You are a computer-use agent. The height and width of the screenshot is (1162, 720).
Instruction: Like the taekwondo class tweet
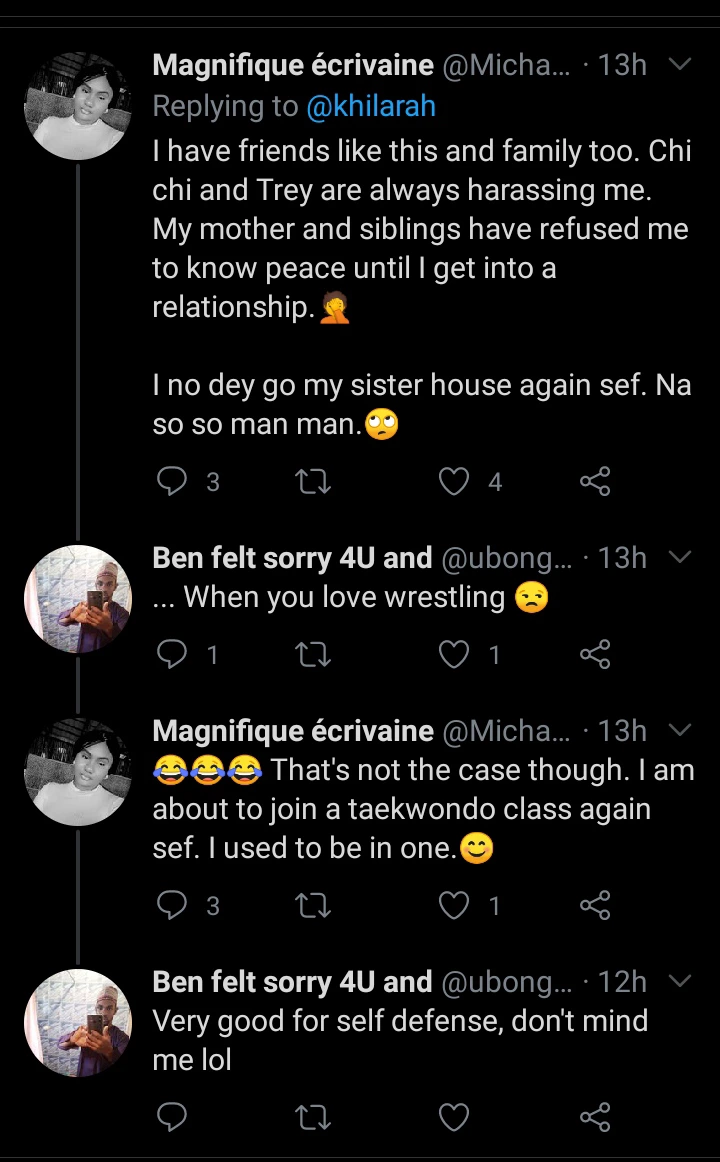tap(455, 906)
